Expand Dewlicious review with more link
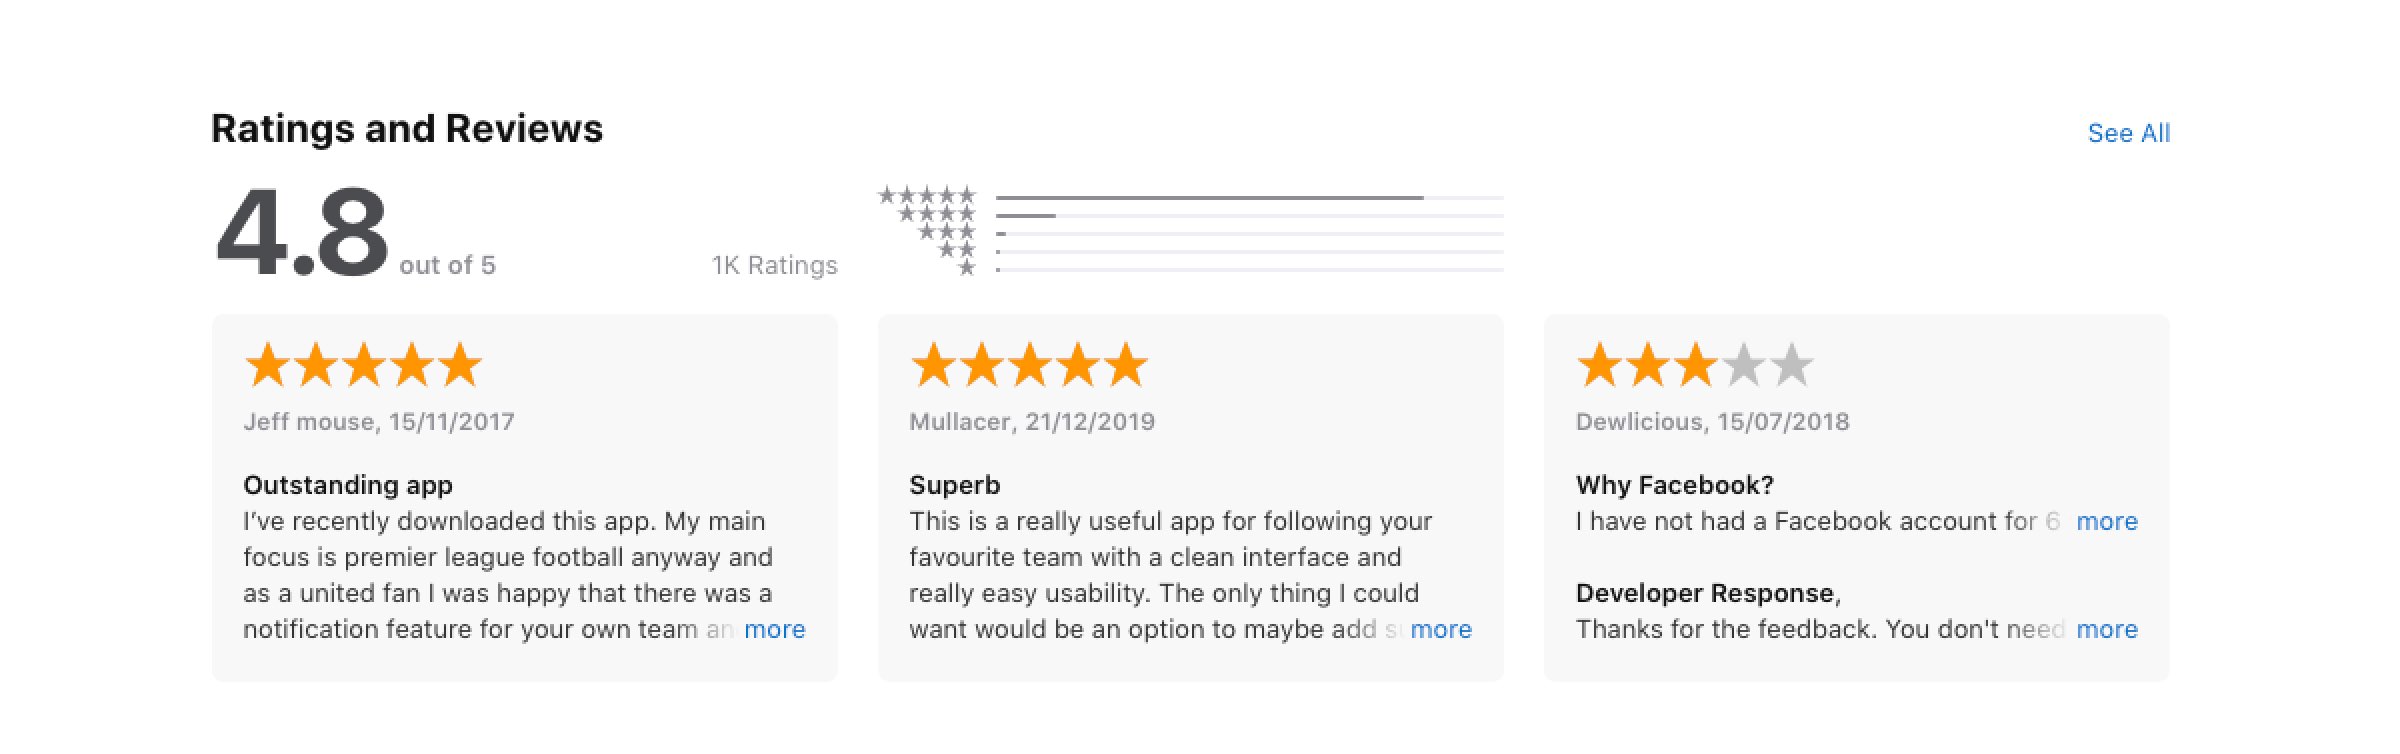Screen dimensions: 2400x754 click(x=2106, y=521)
